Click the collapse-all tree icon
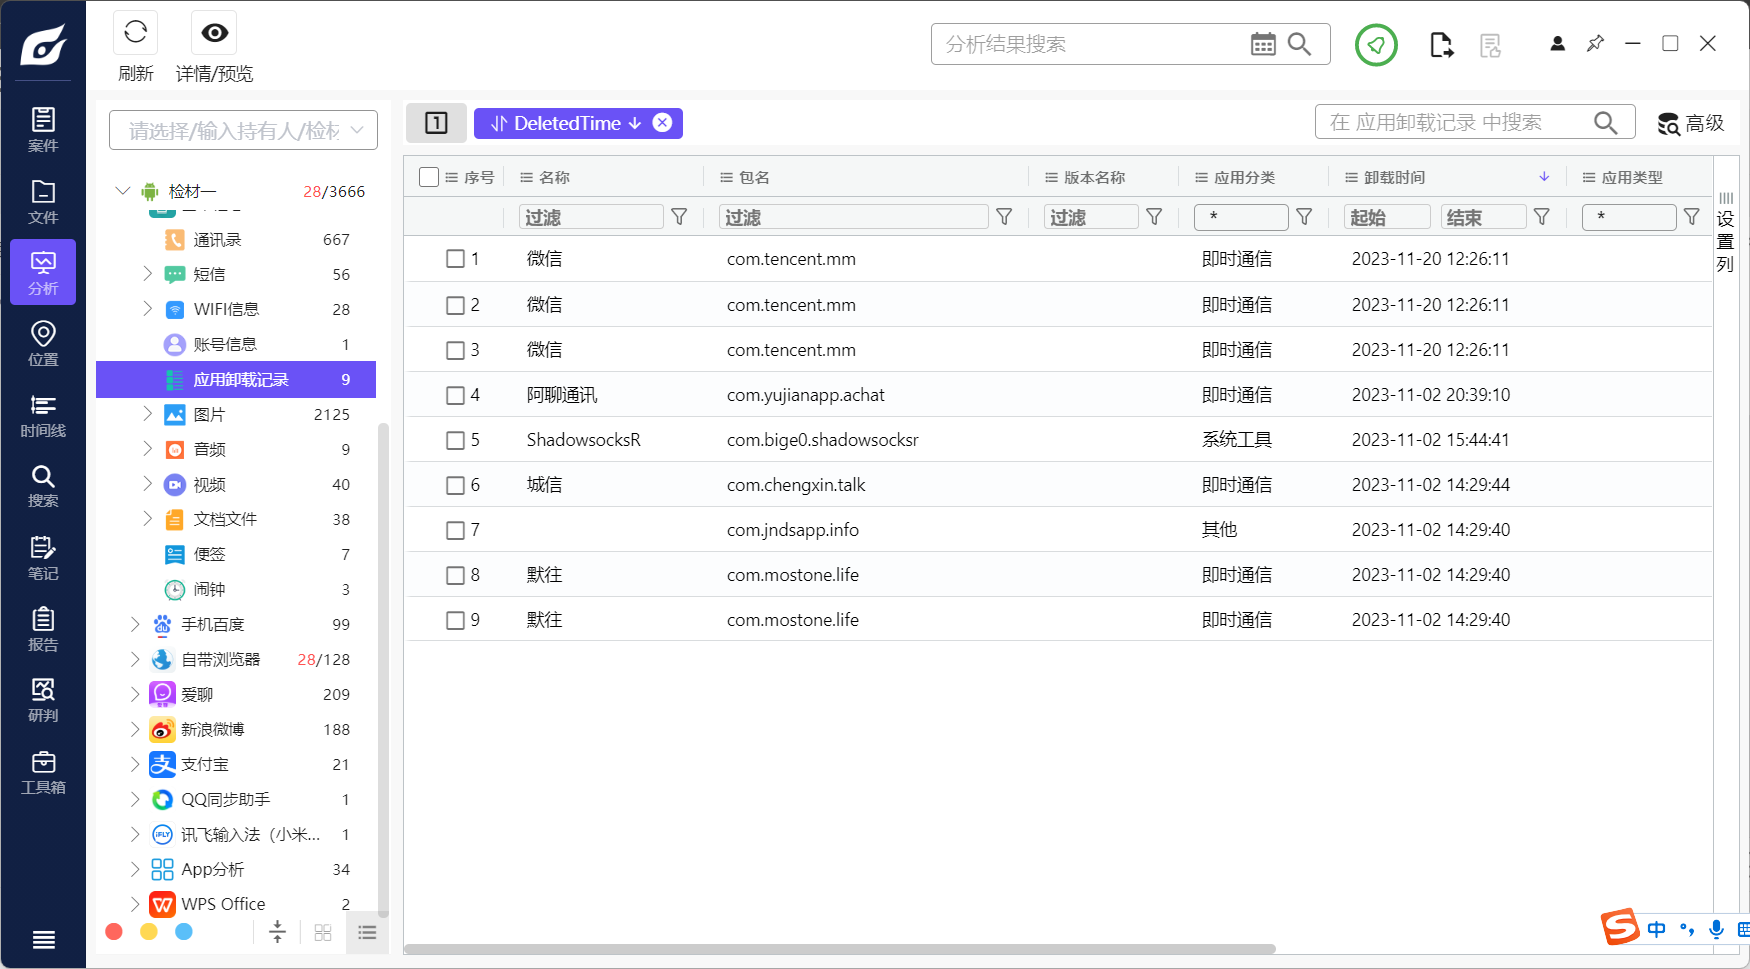This screenshot has width=1750, height=969. (x=277, y=932)
